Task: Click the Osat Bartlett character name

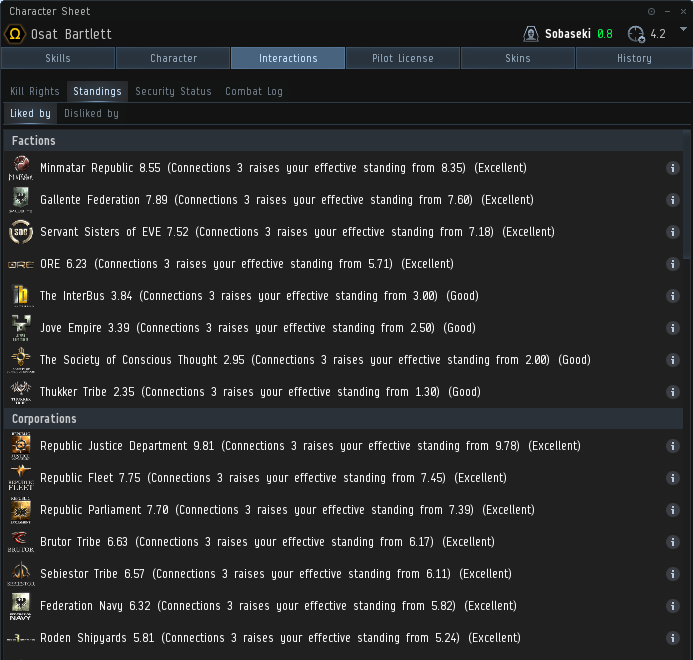Action: click(71, 34)
